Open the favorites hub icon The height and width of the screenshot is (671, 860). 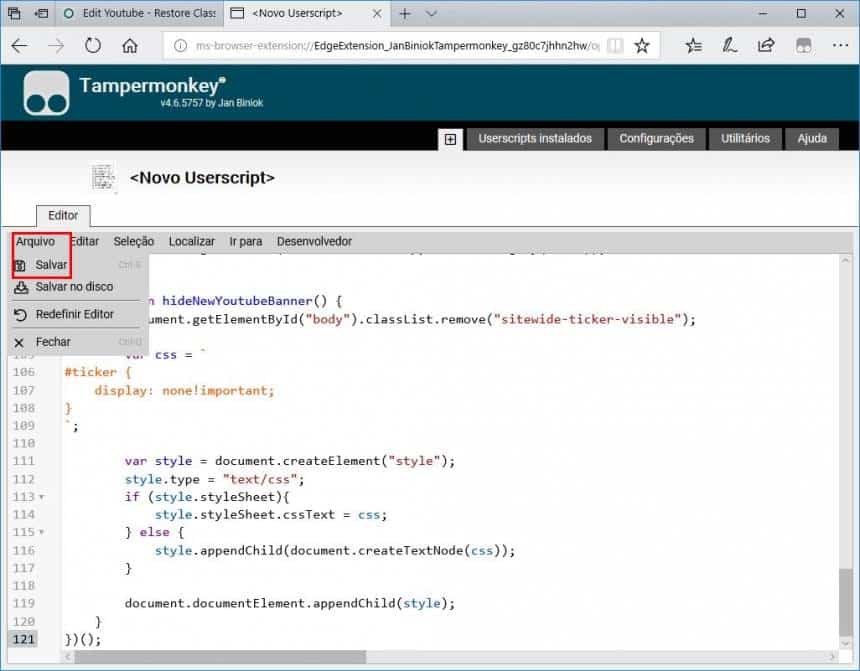[694, 46]
